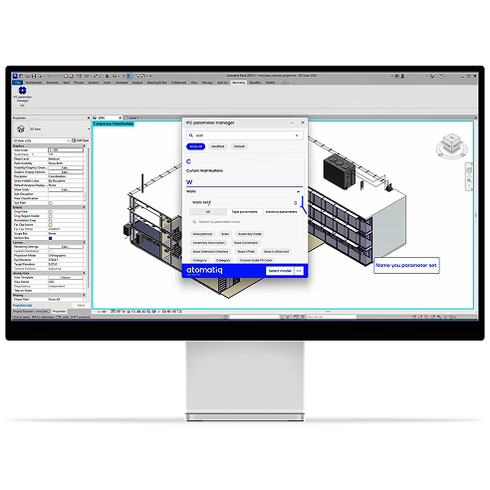
Task: Collapse the Walls category in the dialog
Action: click(x=298, y=192)
